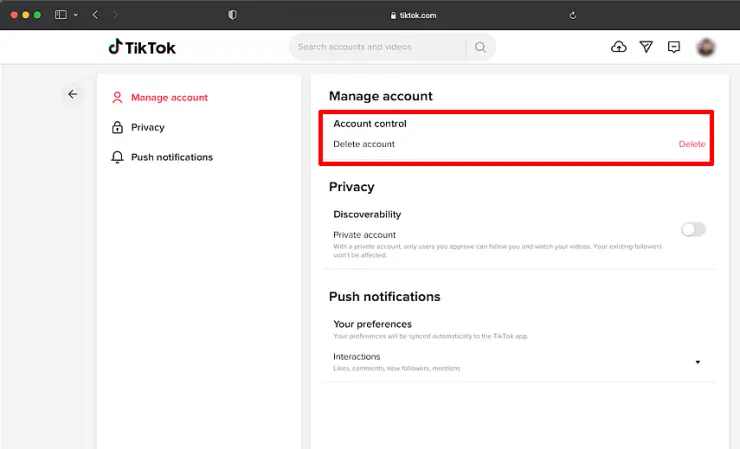Click the Manage account page heading
Screen dimensions: 740x449
[380, 96]
